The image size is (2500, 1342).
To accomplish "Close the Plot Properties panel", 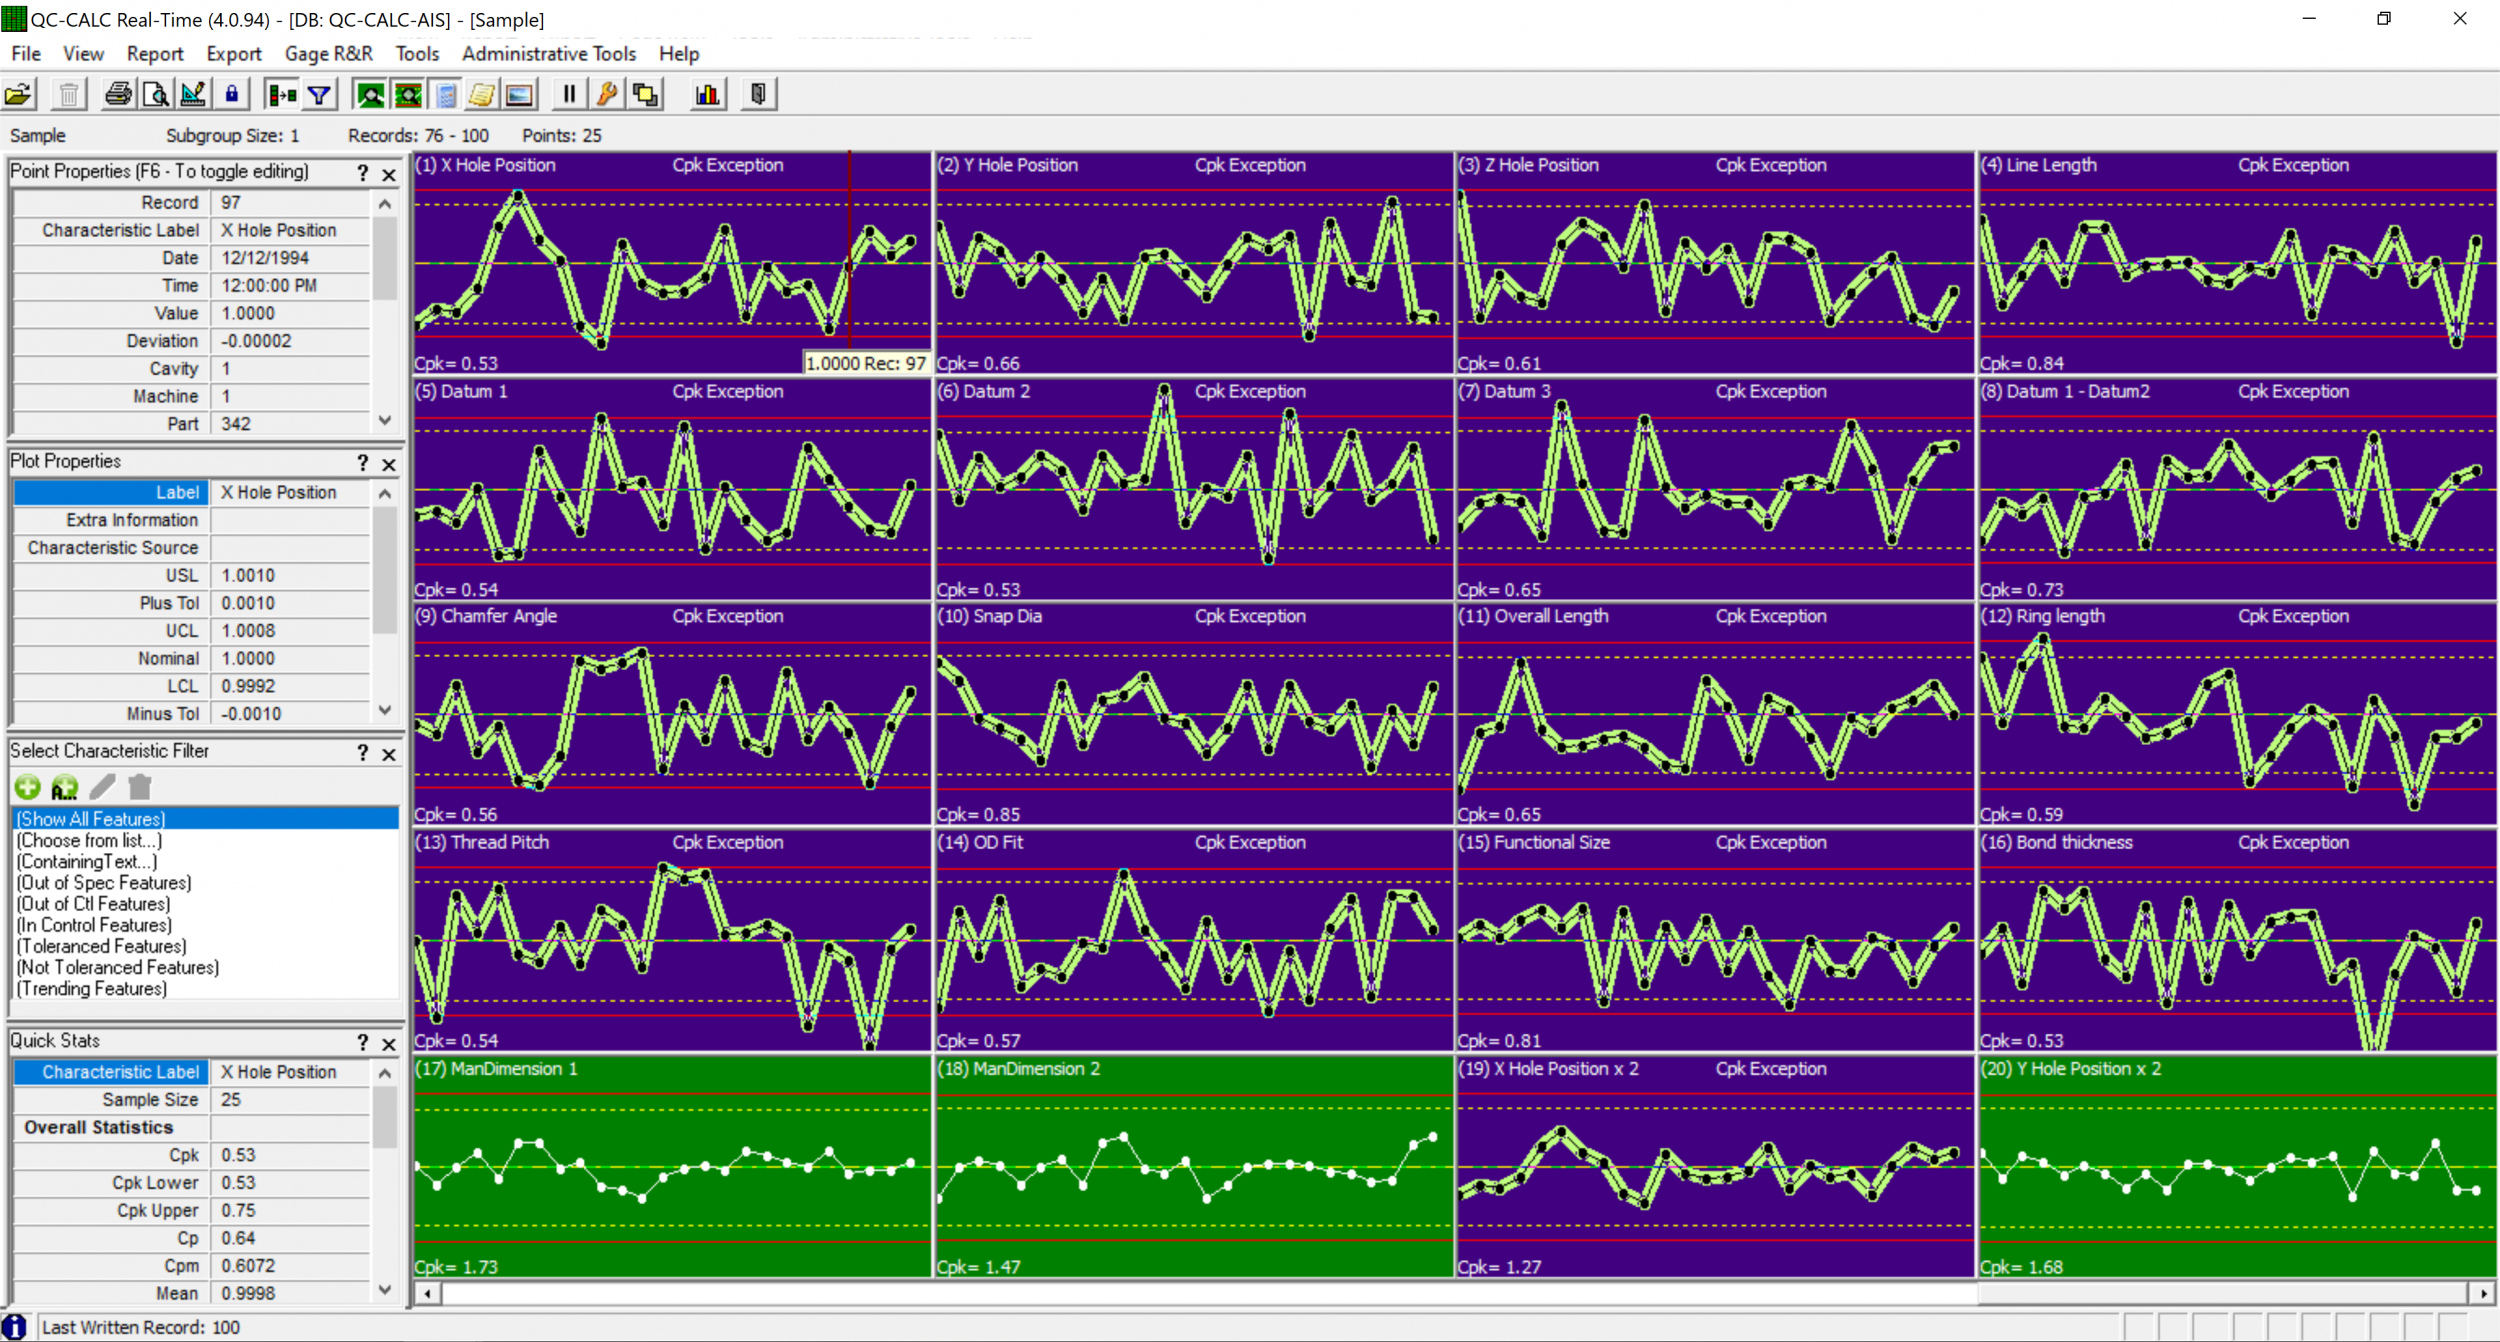I will pos(389,464).
